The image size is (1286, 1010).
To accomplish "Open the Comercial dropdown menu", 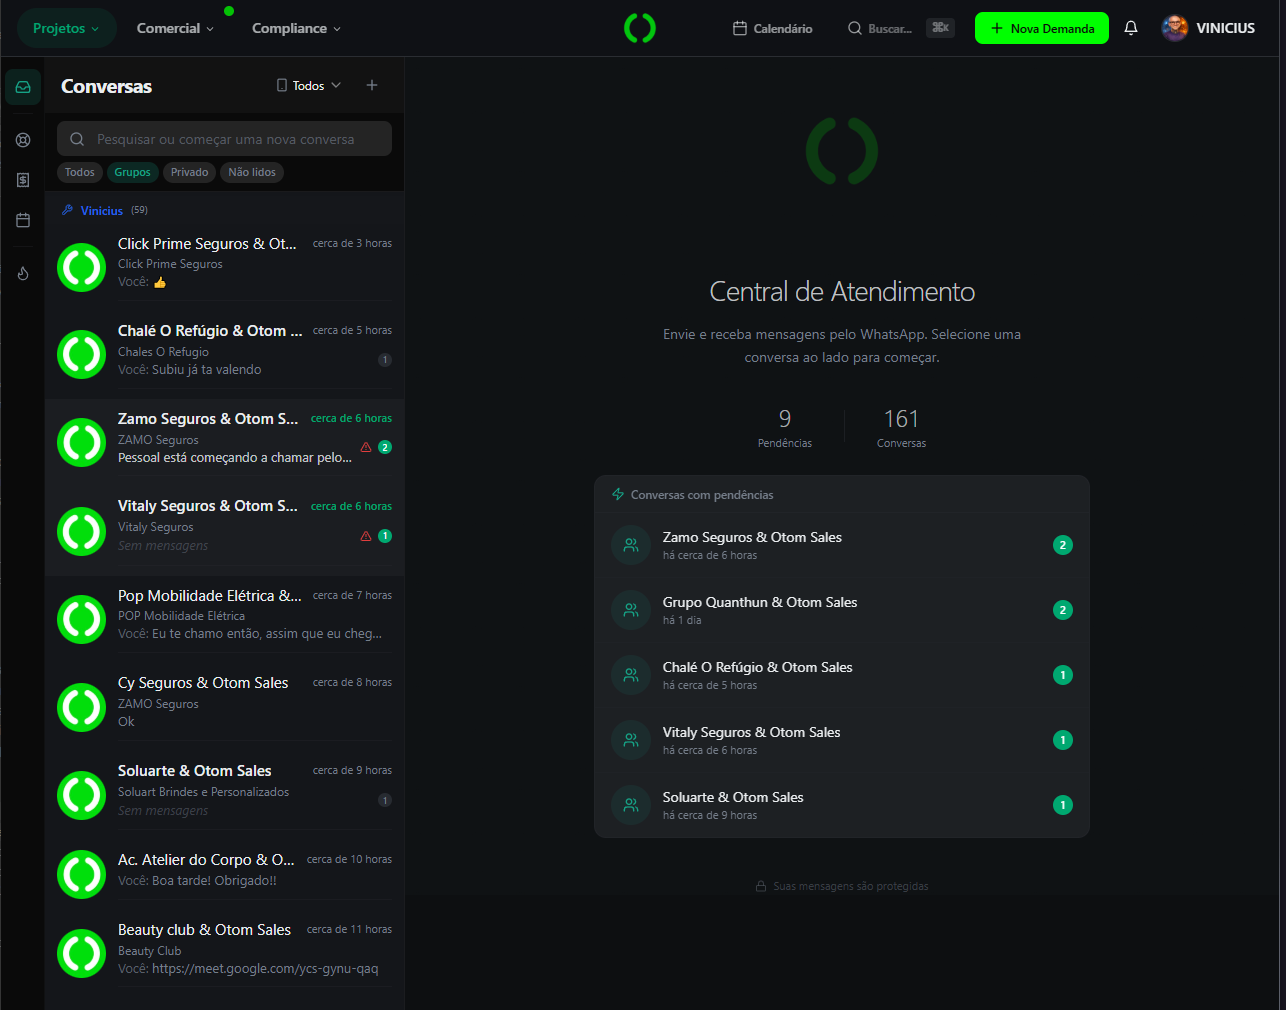I will 175,28.
